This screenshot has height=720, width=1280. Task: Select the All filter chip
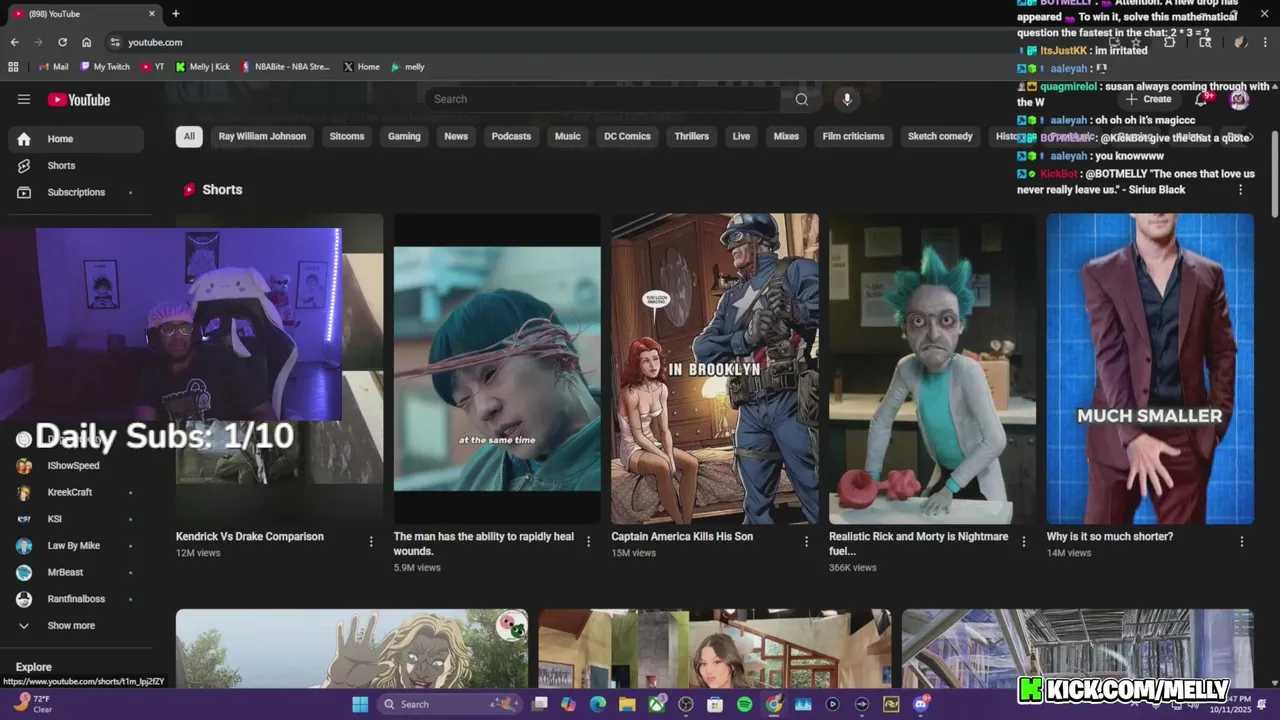(x=189, y=136)
